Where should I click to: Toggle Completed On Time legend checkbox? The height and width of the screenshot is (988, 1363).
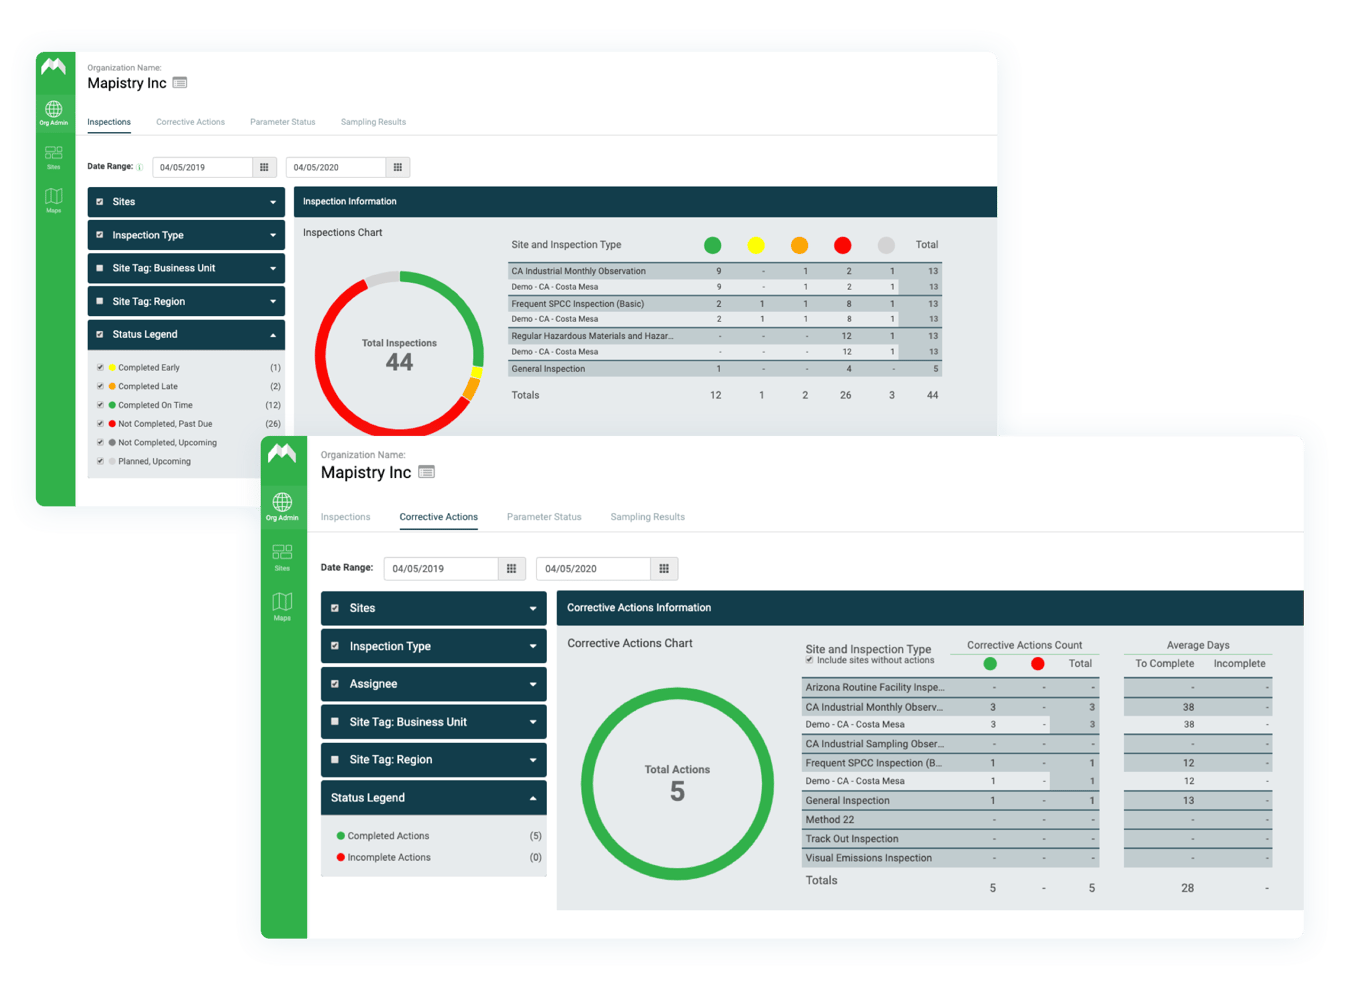pos(100,405)
